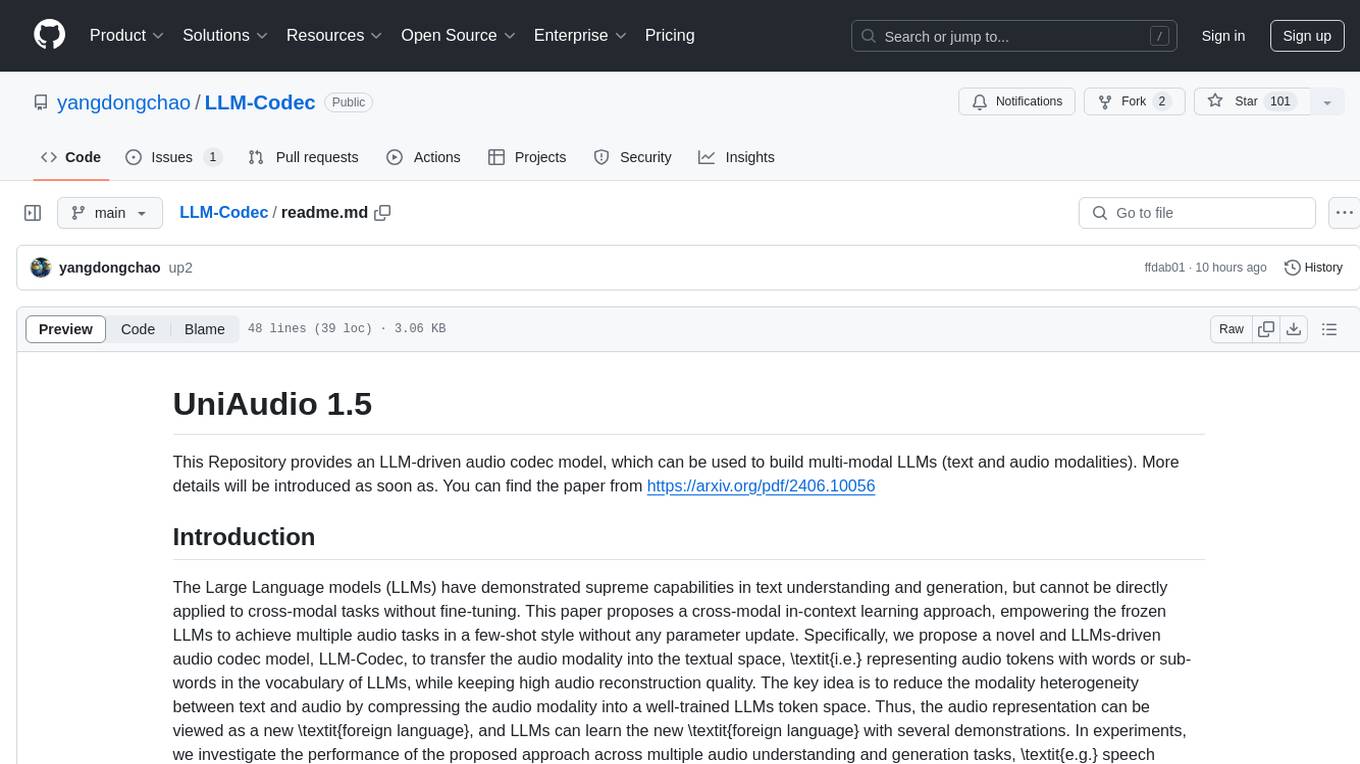Open LLM-Codec breadcrumb link
This screenshot has width=1360, height=764.
click(x=224, y=213)
